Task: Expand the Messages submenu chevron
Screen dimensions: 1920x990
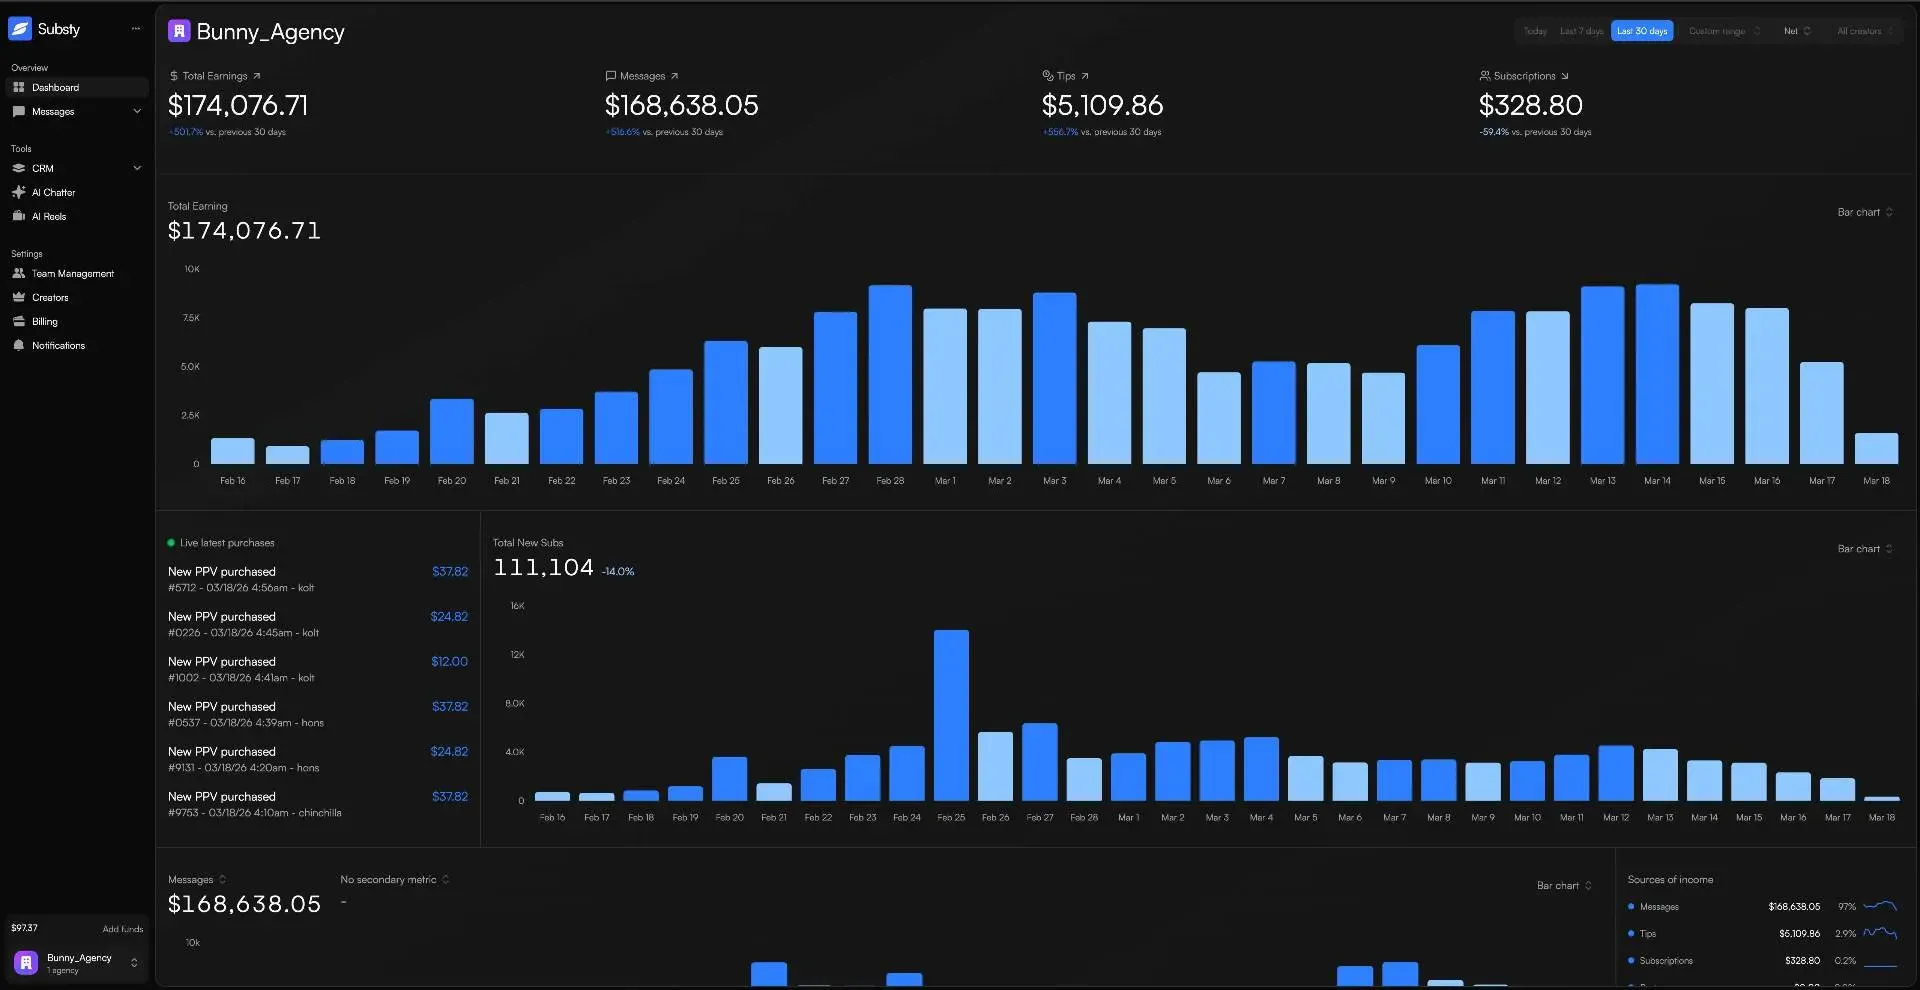Action: pos(137,112)
